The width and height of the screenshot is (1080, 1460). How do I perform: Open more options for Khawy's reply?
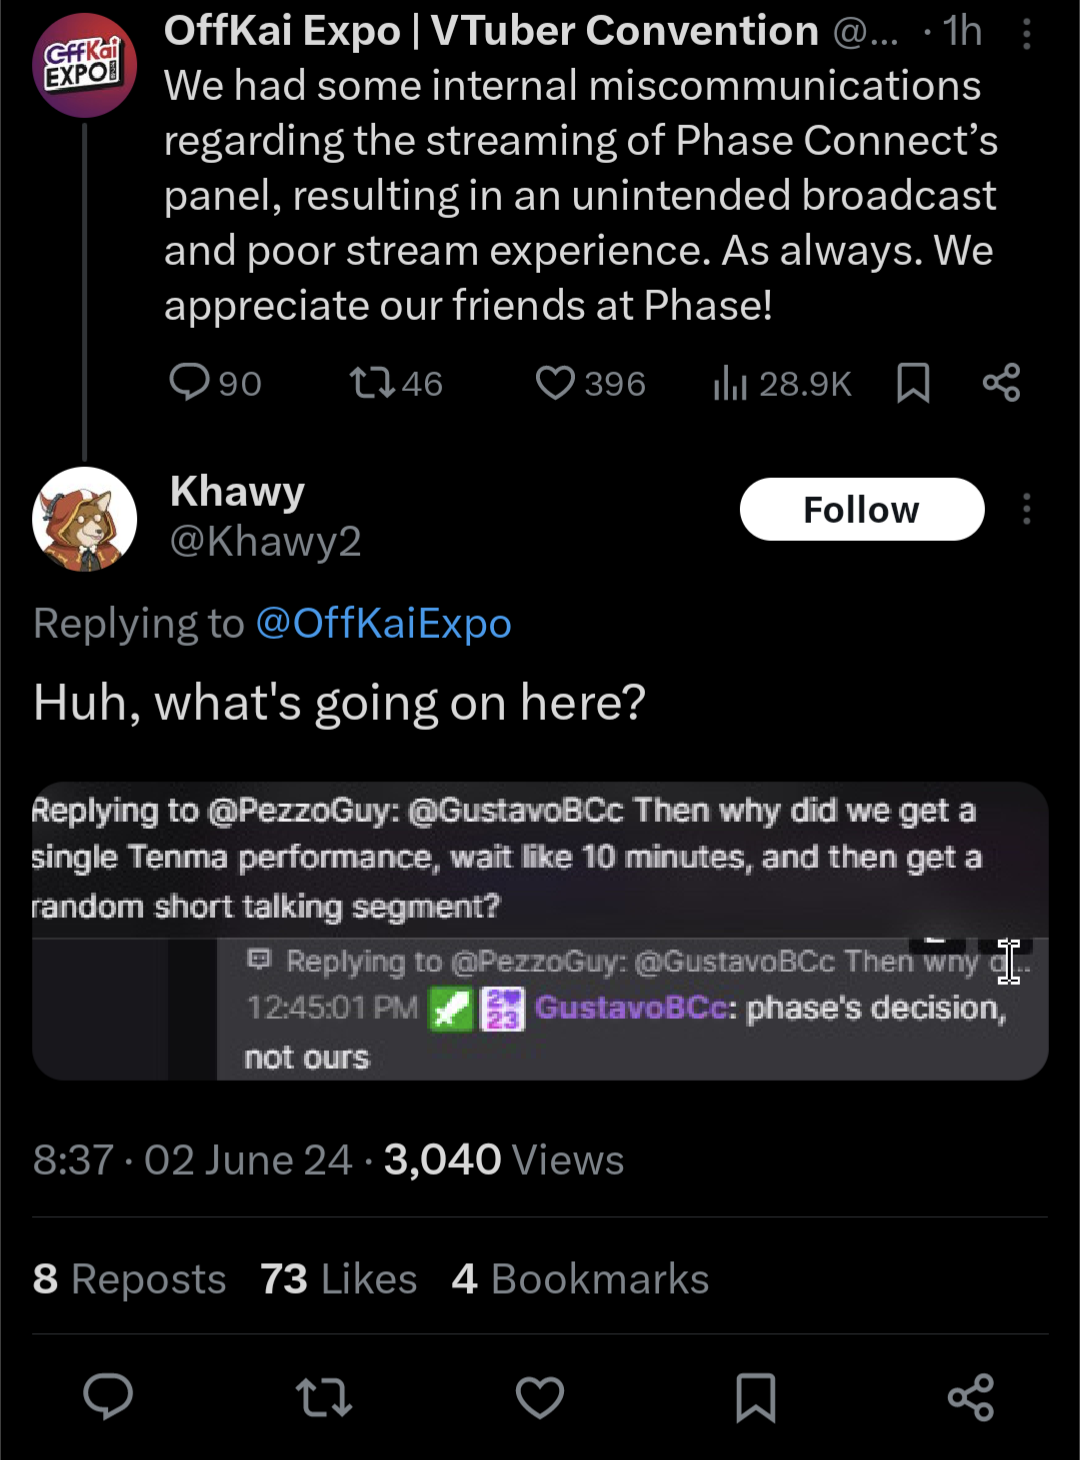tap(1026, 509)
